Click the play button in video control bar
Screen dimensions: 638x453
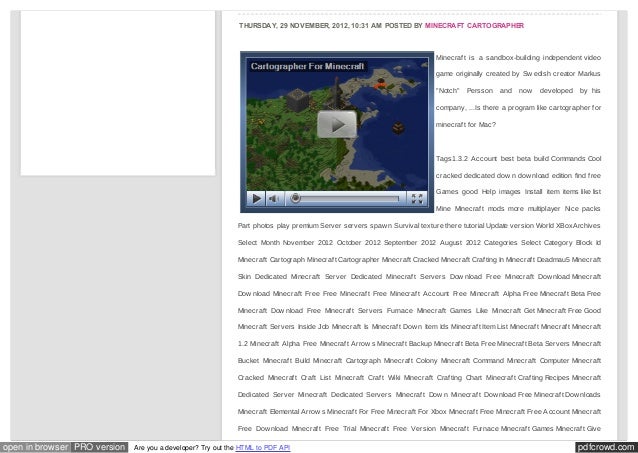point(256,199)
